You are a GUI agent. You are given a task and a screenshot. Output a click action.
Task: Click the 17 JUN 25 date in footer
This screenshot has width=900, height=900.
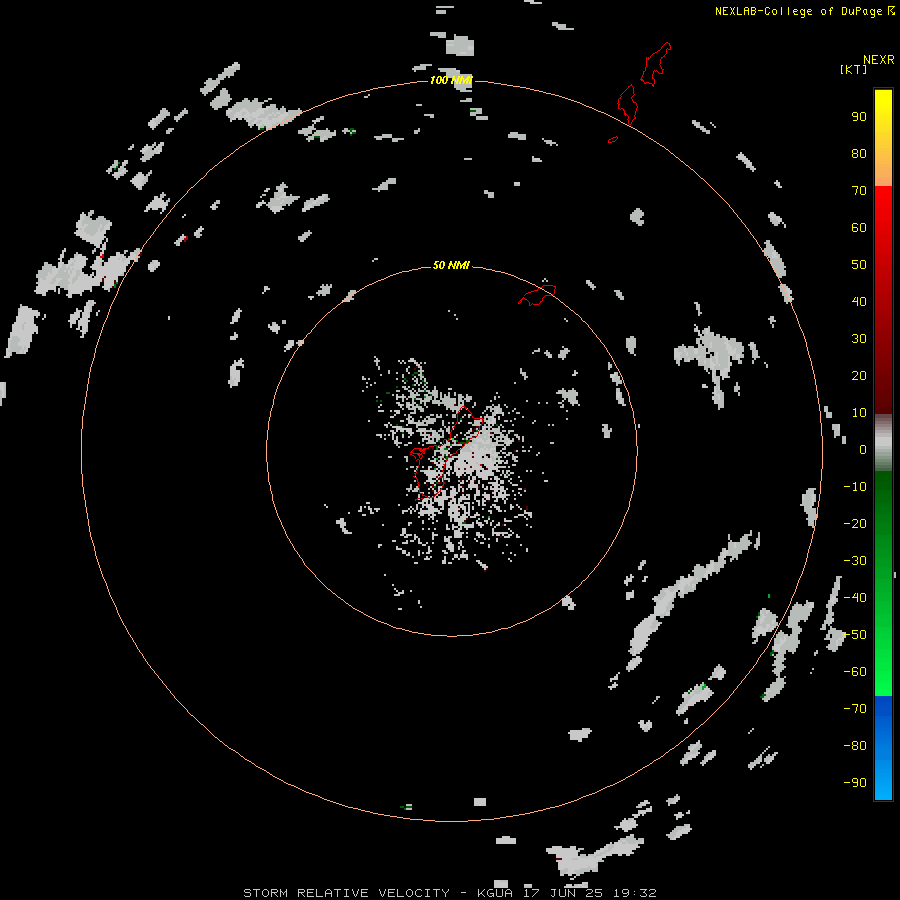[x=564, y=893]
